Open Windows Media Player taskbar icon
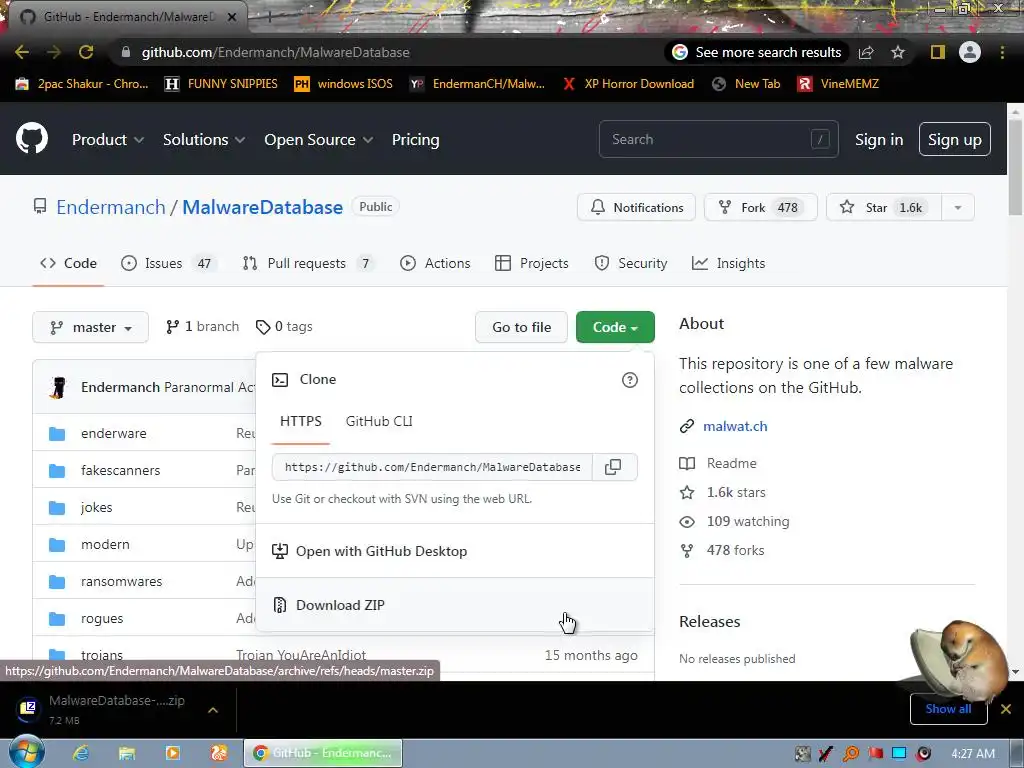Image resolution: width=1024 pixels, height=768 pixels. (x=173, y=753)
